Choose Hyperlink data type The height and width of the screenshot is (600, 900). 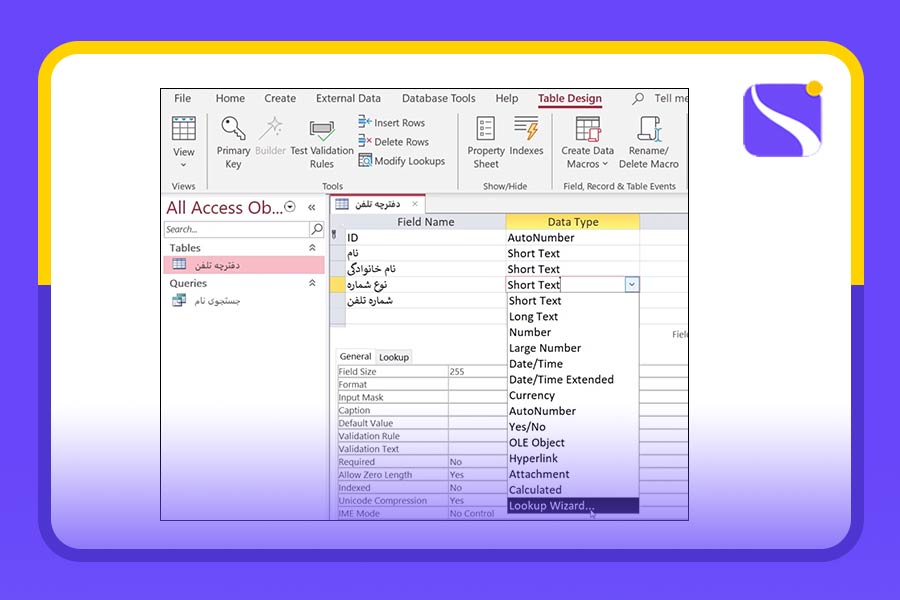pyautogui.click(x=573, y=458)
